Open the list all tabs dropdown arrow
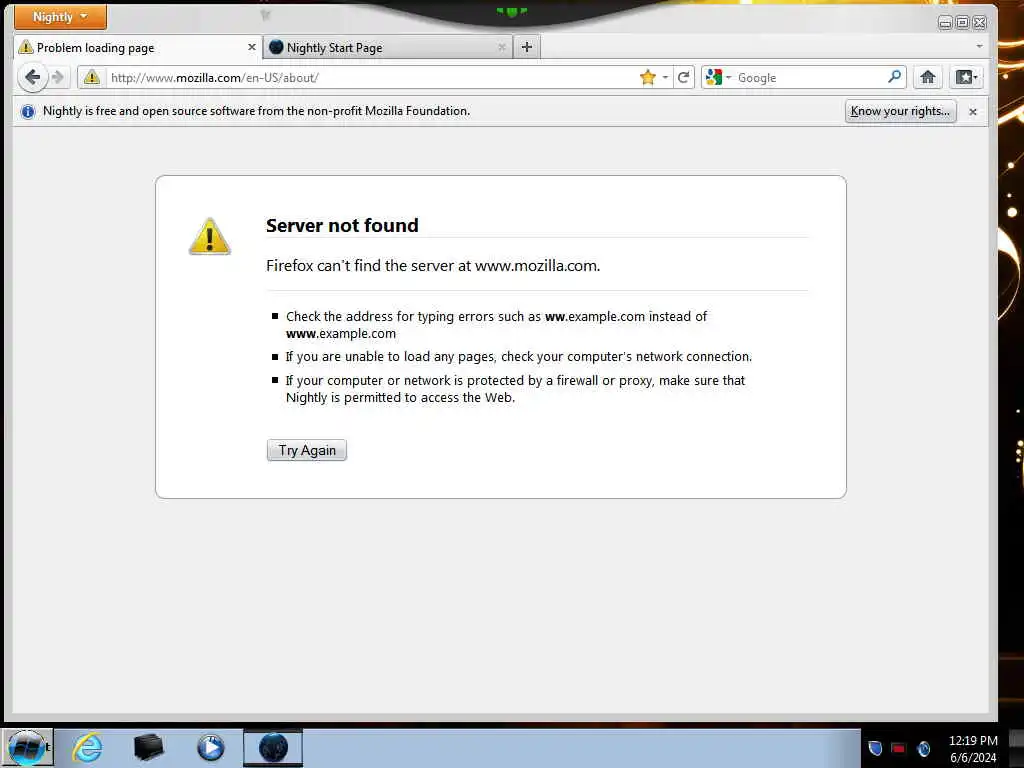 (979, 47)
